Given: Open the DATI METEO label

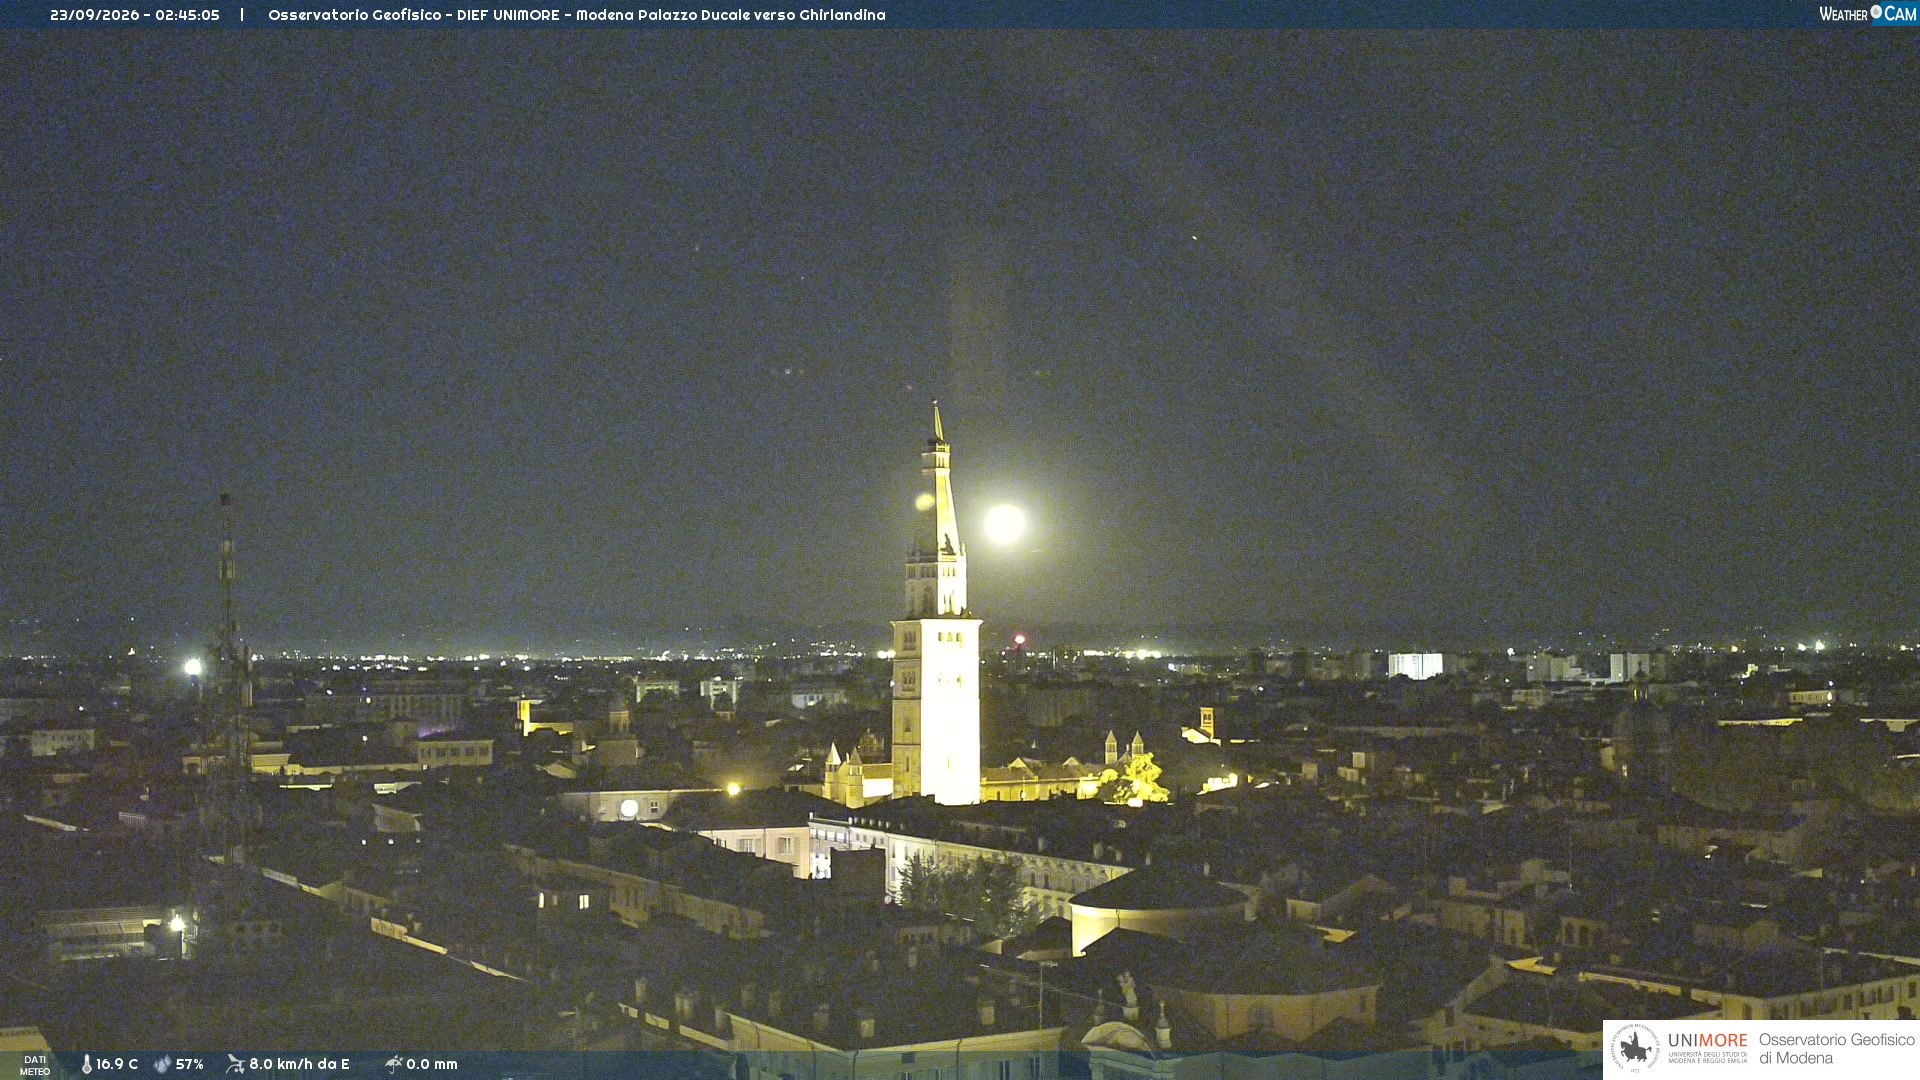Looking at the screenshot, I should (35, 1065).
